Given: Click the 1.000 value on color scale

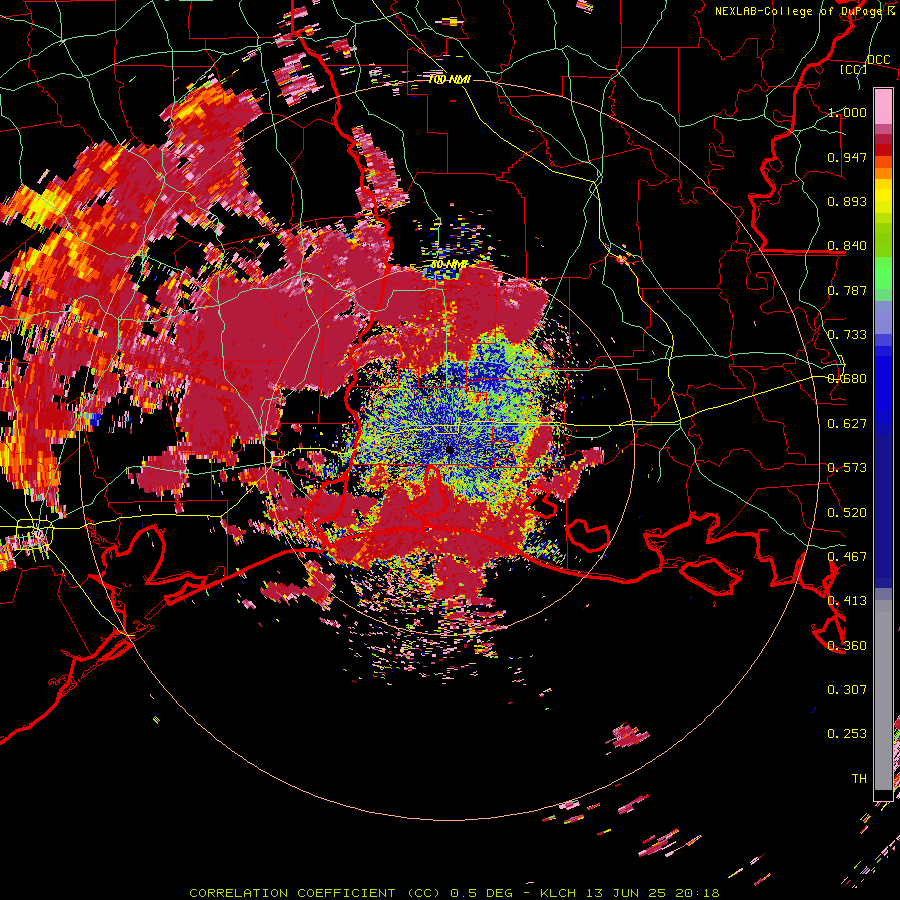Looking at the screenshot, I should coord(847,112).
